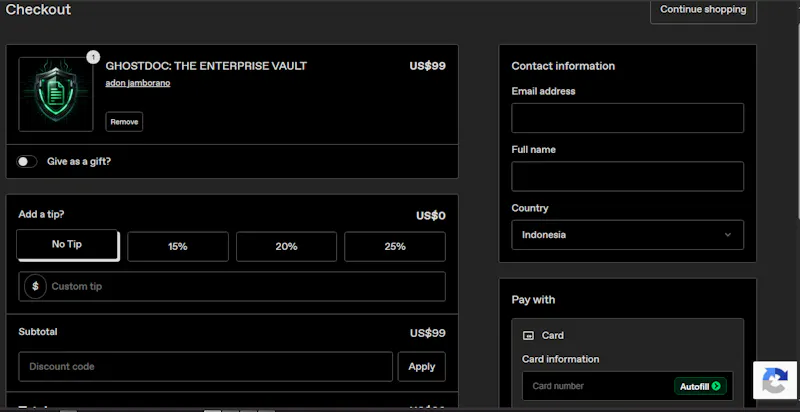
Task: Click the chevron arrow in Country field
Action: coord(728,235)
